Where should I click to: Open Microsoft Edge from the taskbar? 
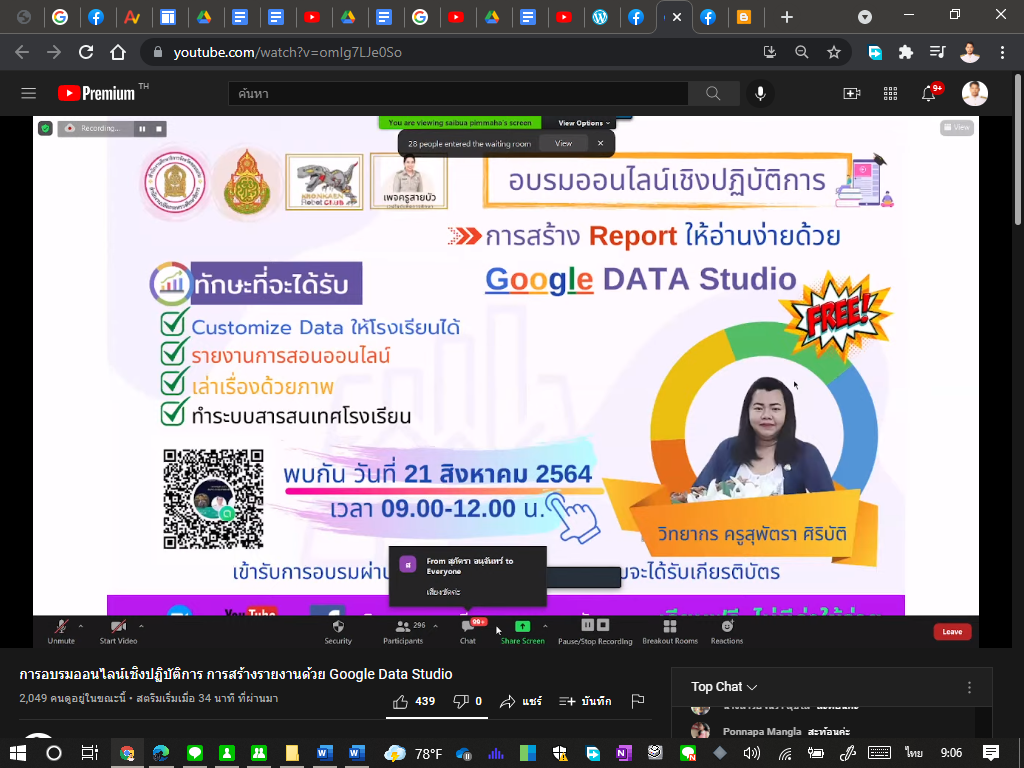click(161, 753)
